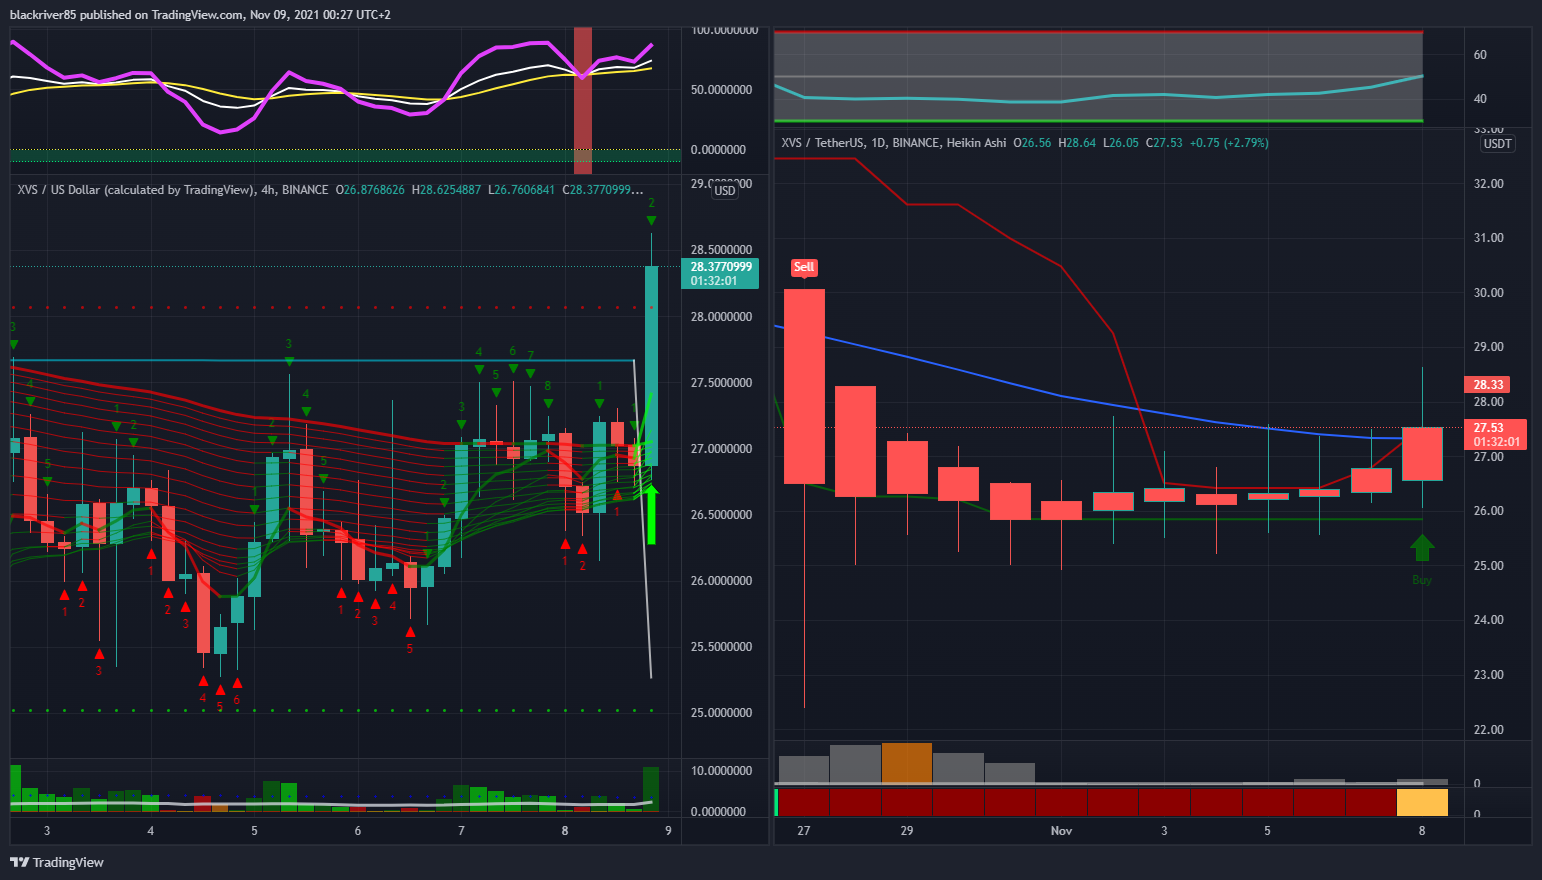The width and height of the screenshot is (1542, 880).
Task: Click the daily change +0.75 (+2.79%)
Action: pos(1229,143)
